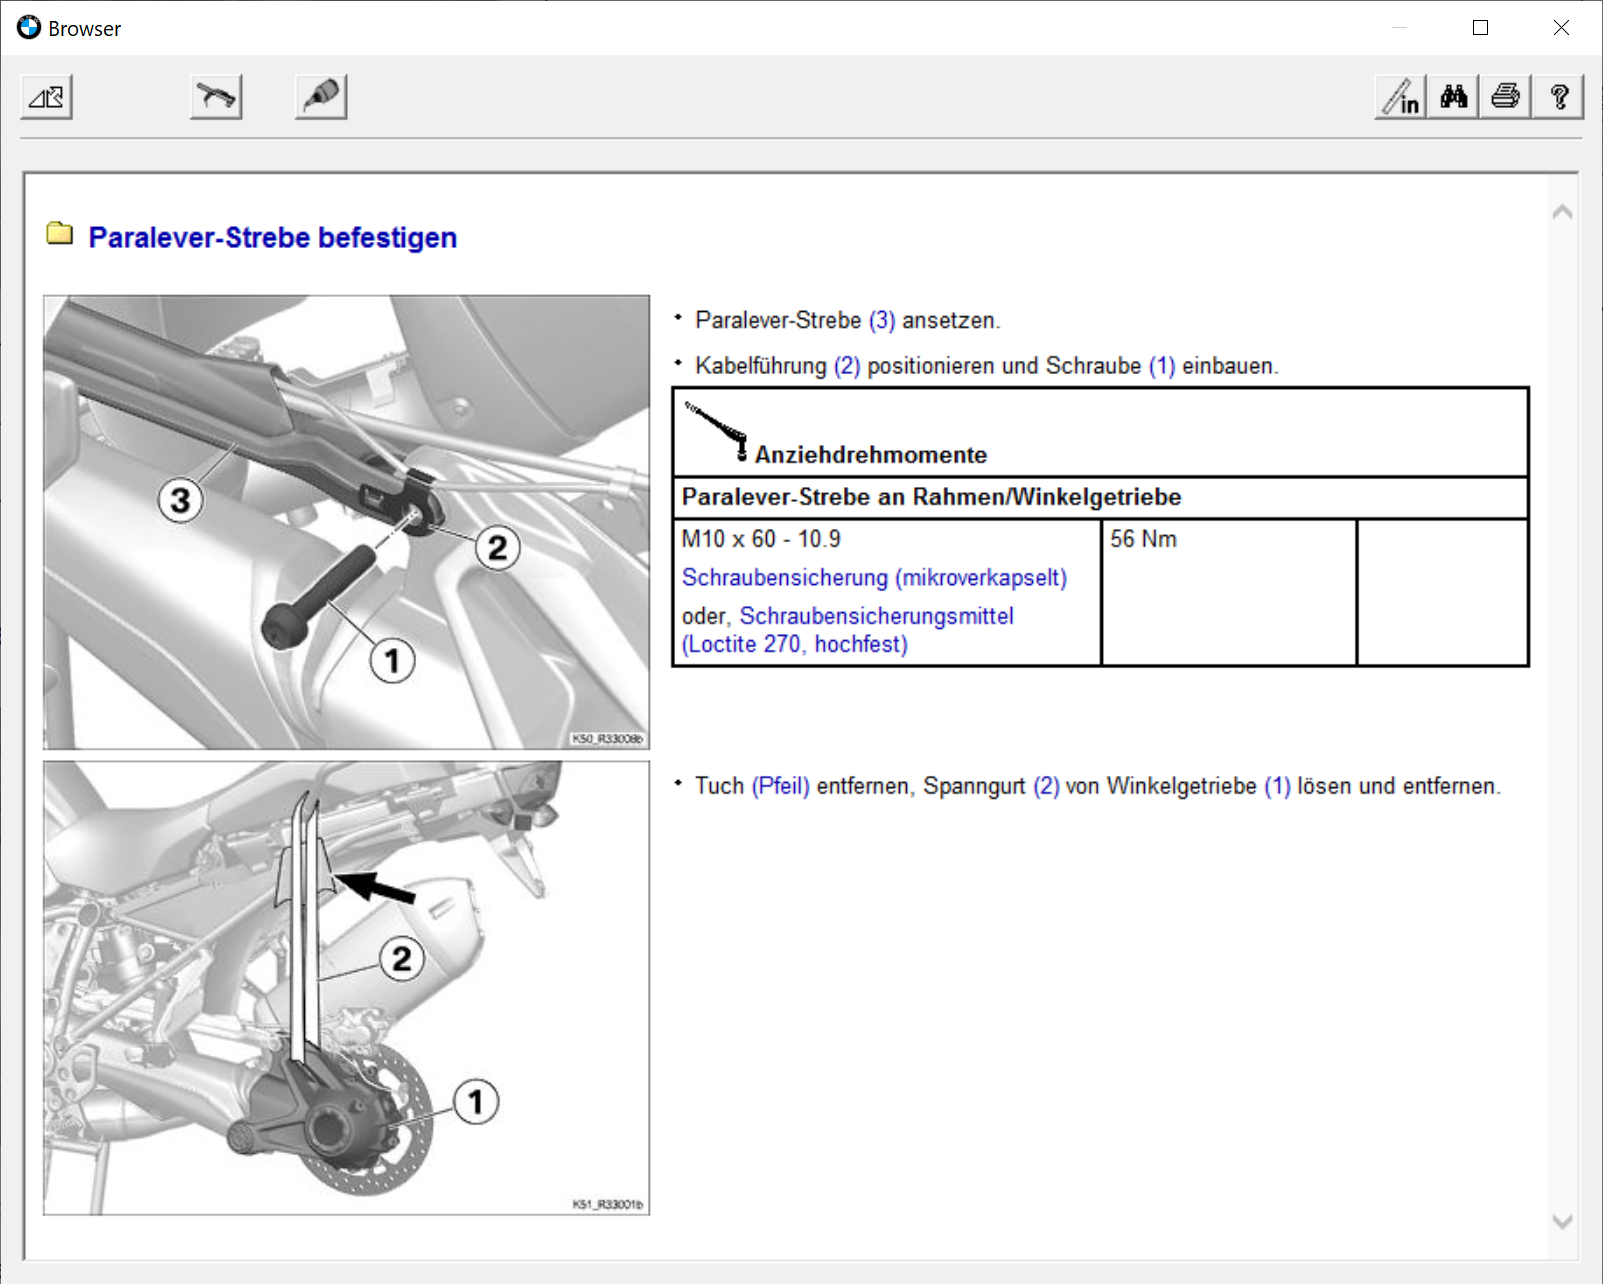The width and height of the screenshot is (1603, 1284).
Task: Click the image view icon in toolbar
Action: click(x=47, y=97)
